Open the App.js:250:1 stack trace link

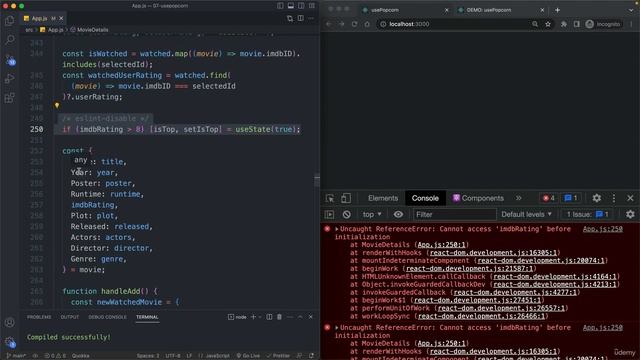(441, 245)
